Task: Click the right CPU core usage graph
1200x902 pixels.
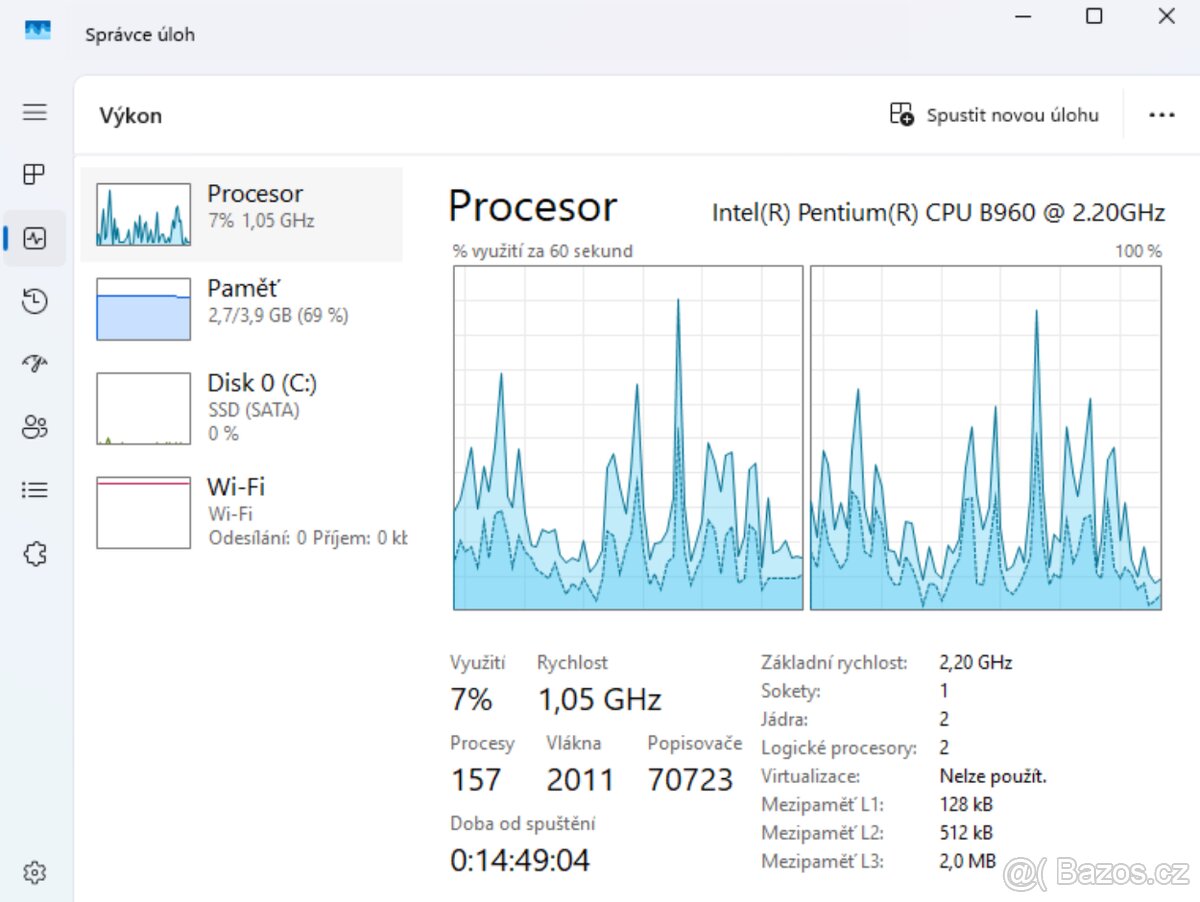Action: 985,437
